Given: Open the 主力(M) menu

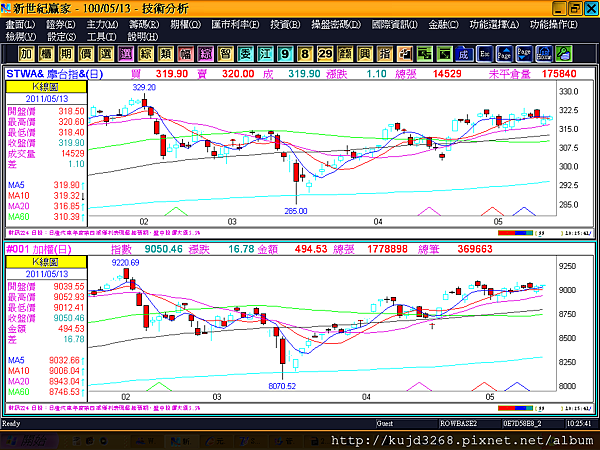Looking at the screenshot, I should point(102,24).
